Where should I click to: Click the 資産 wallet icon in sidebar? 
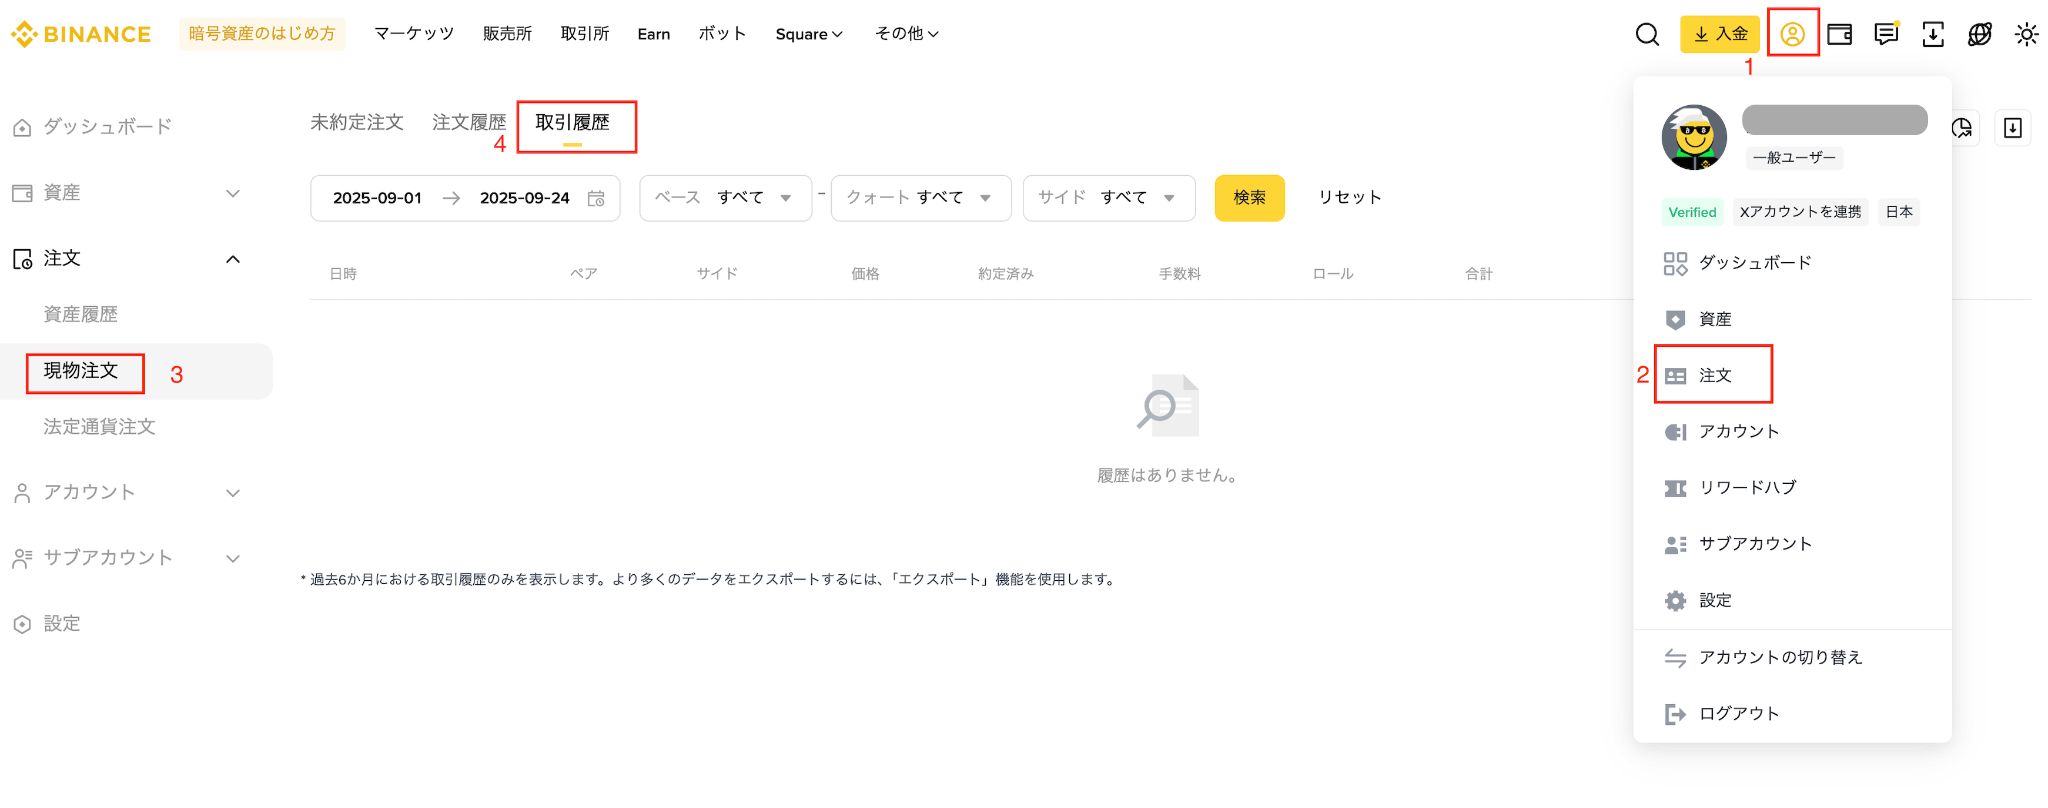(22, 193)
